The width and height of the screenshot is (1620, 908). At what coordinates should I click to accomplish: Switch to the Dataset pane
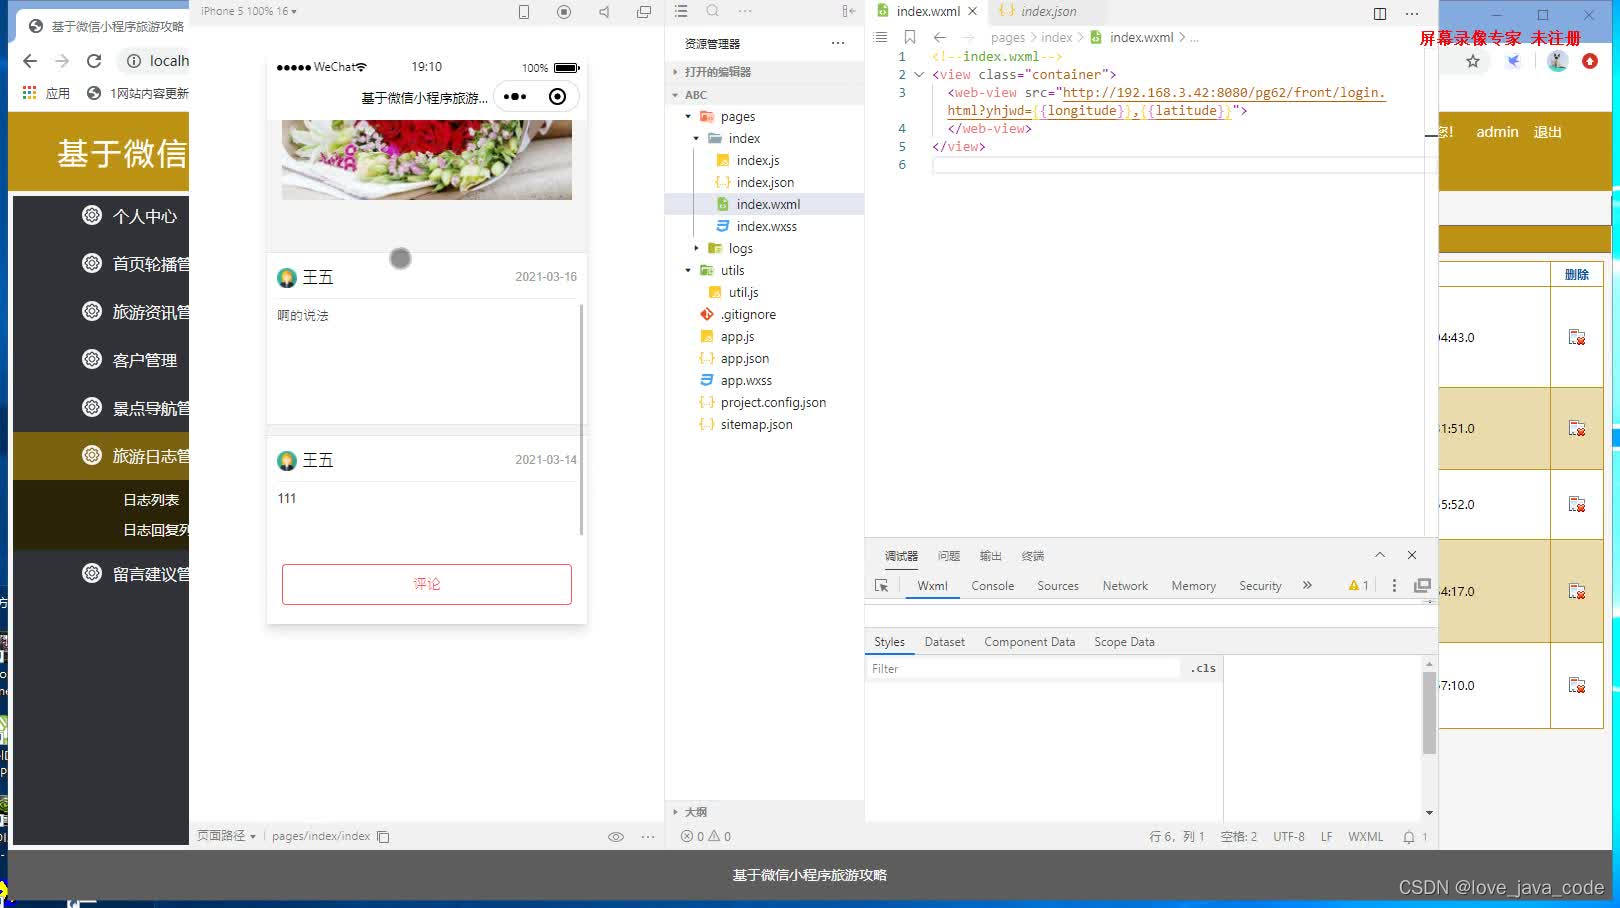coord(944,642)
